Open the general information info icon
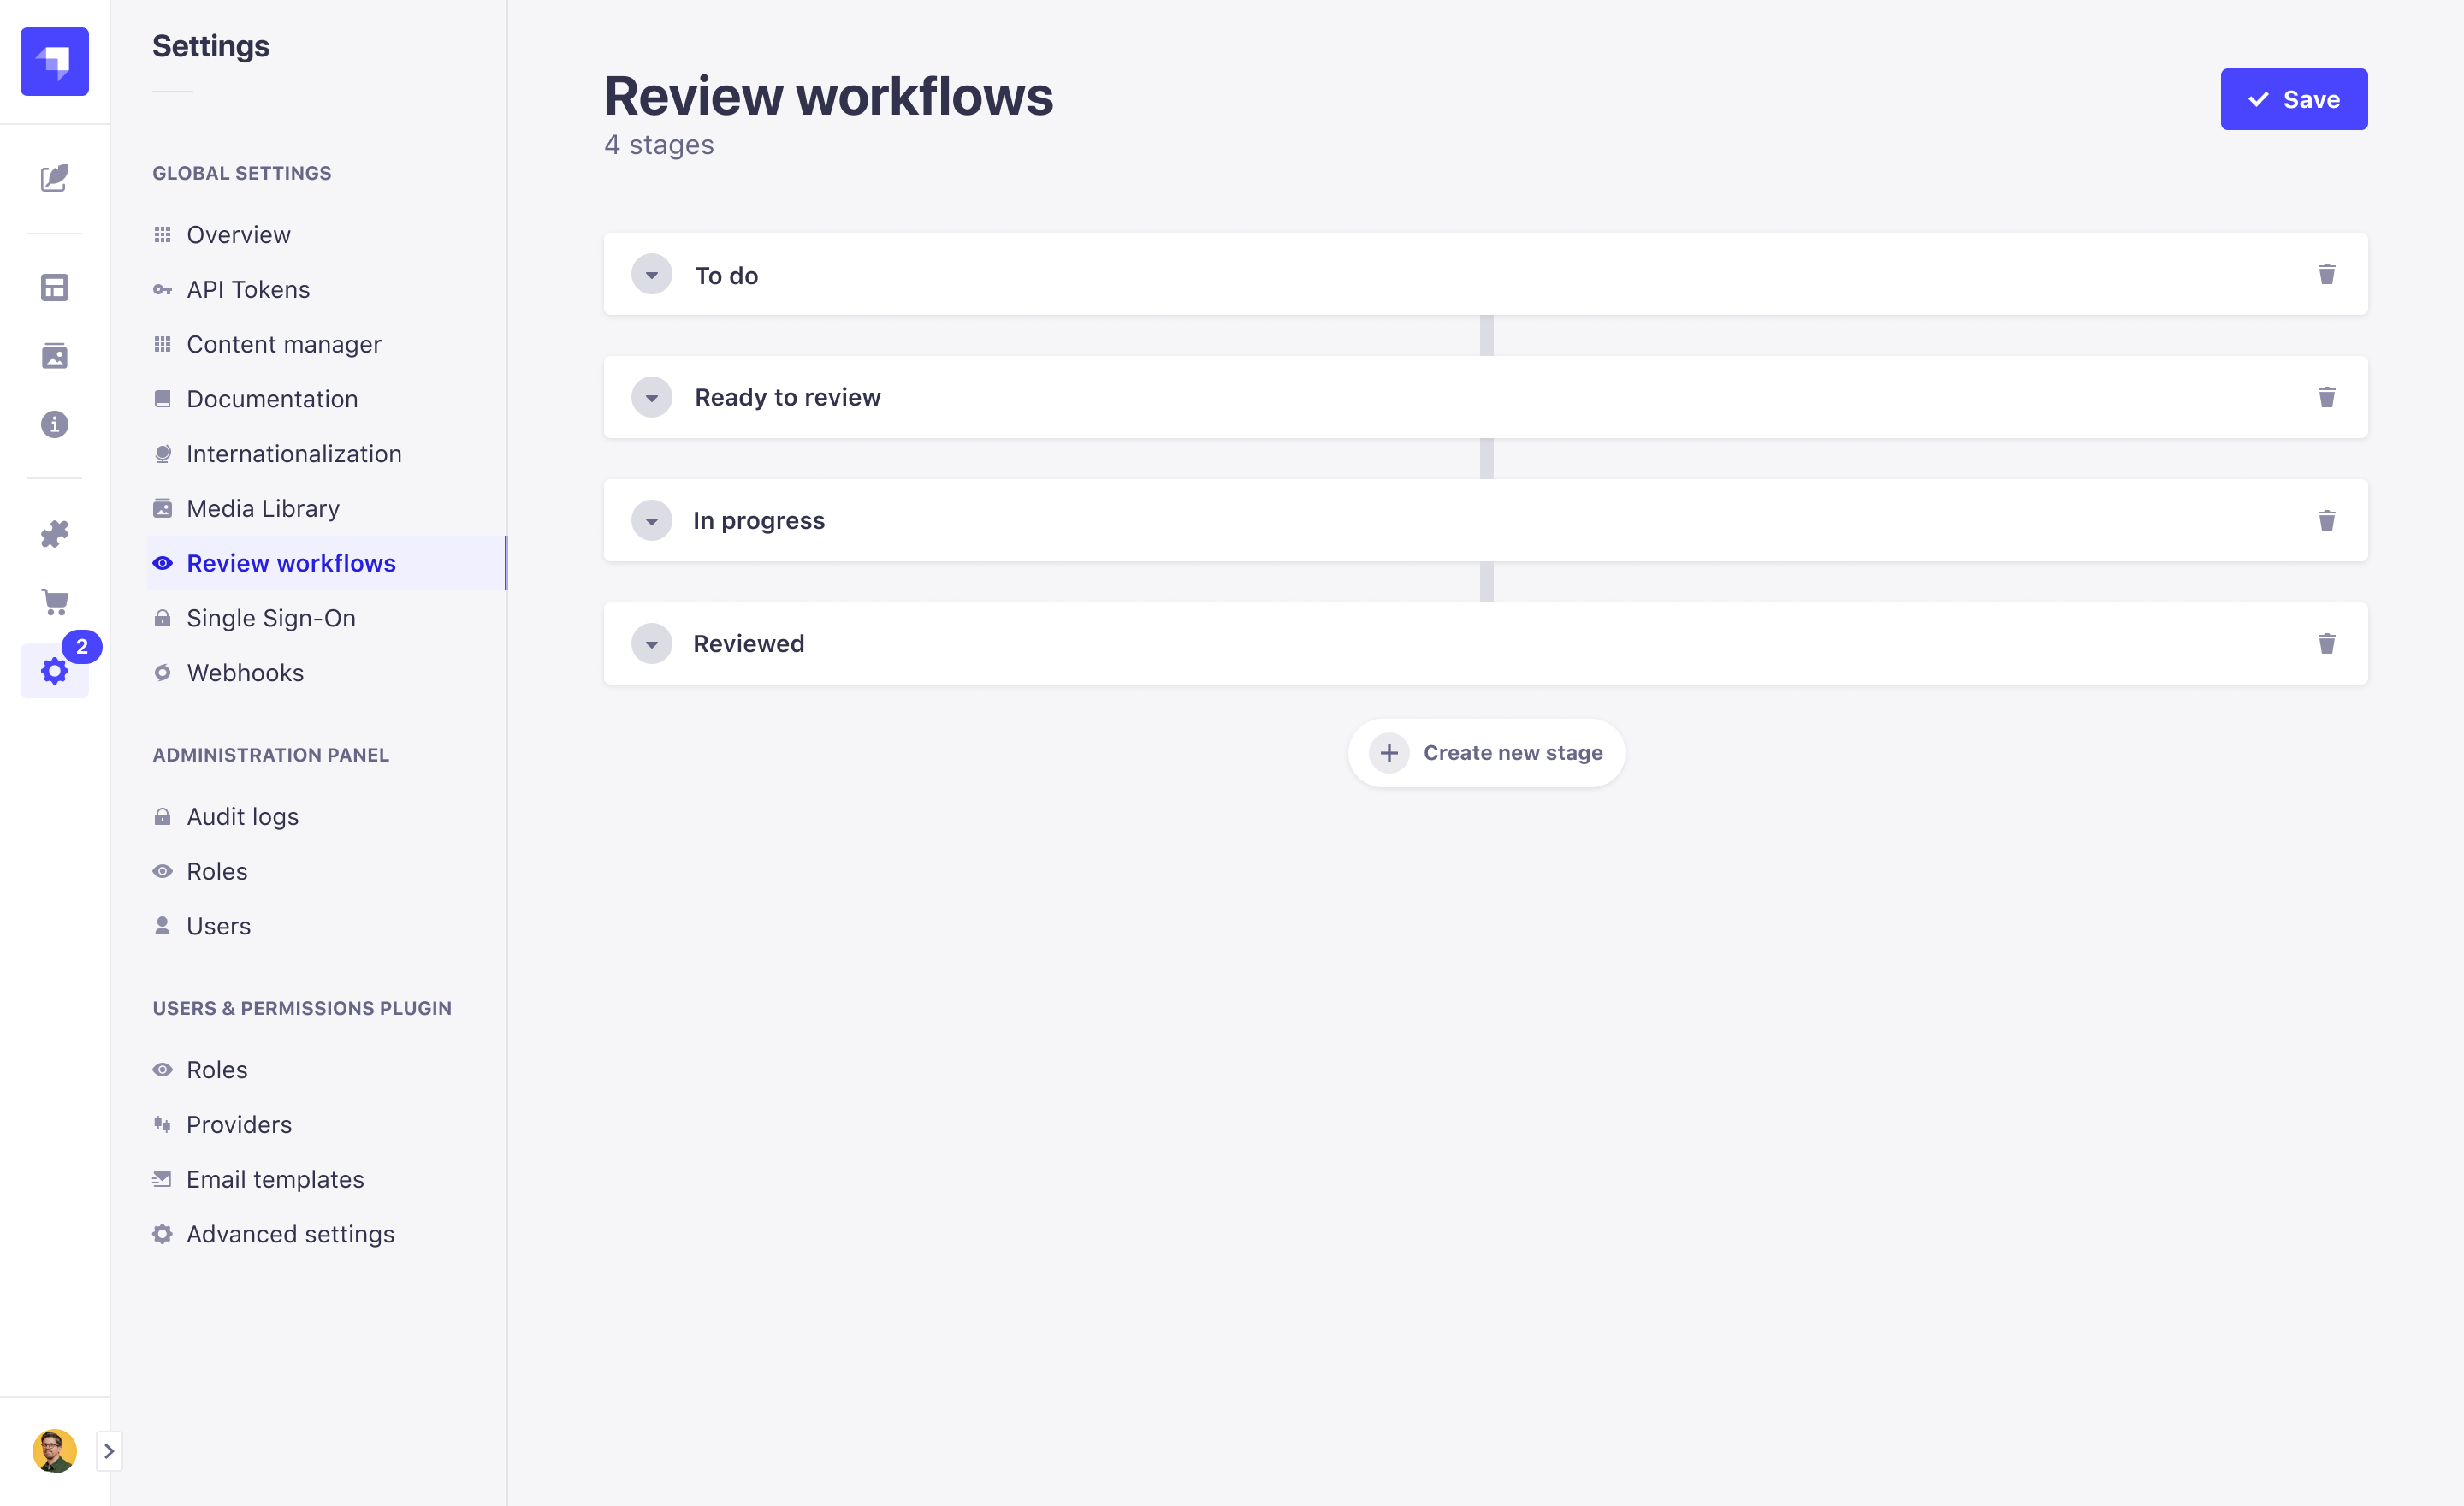 pos(55,424)
